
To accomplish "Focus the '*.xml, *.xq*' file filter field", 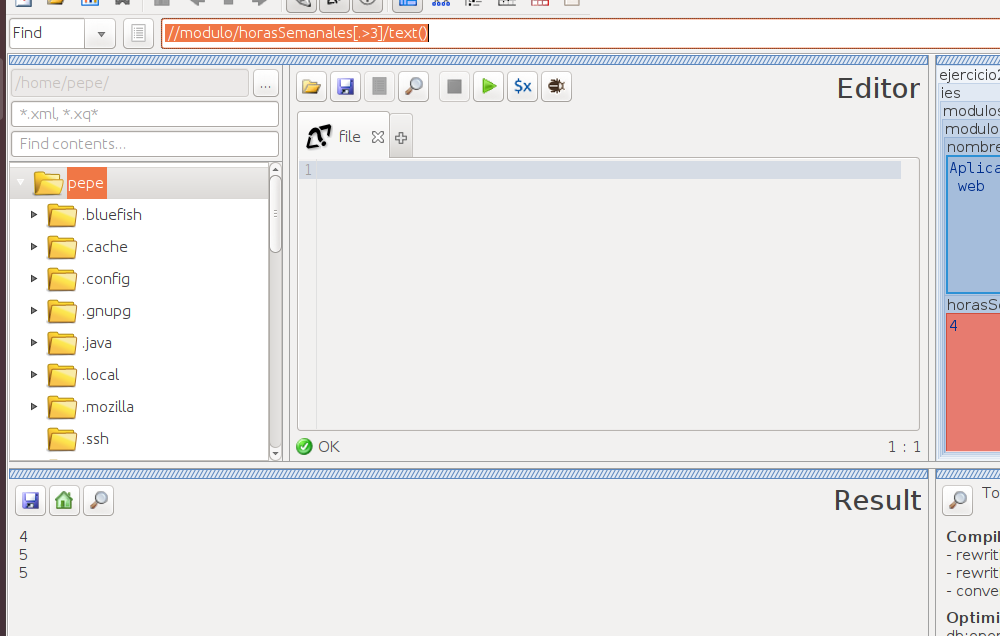I will 145,114.
